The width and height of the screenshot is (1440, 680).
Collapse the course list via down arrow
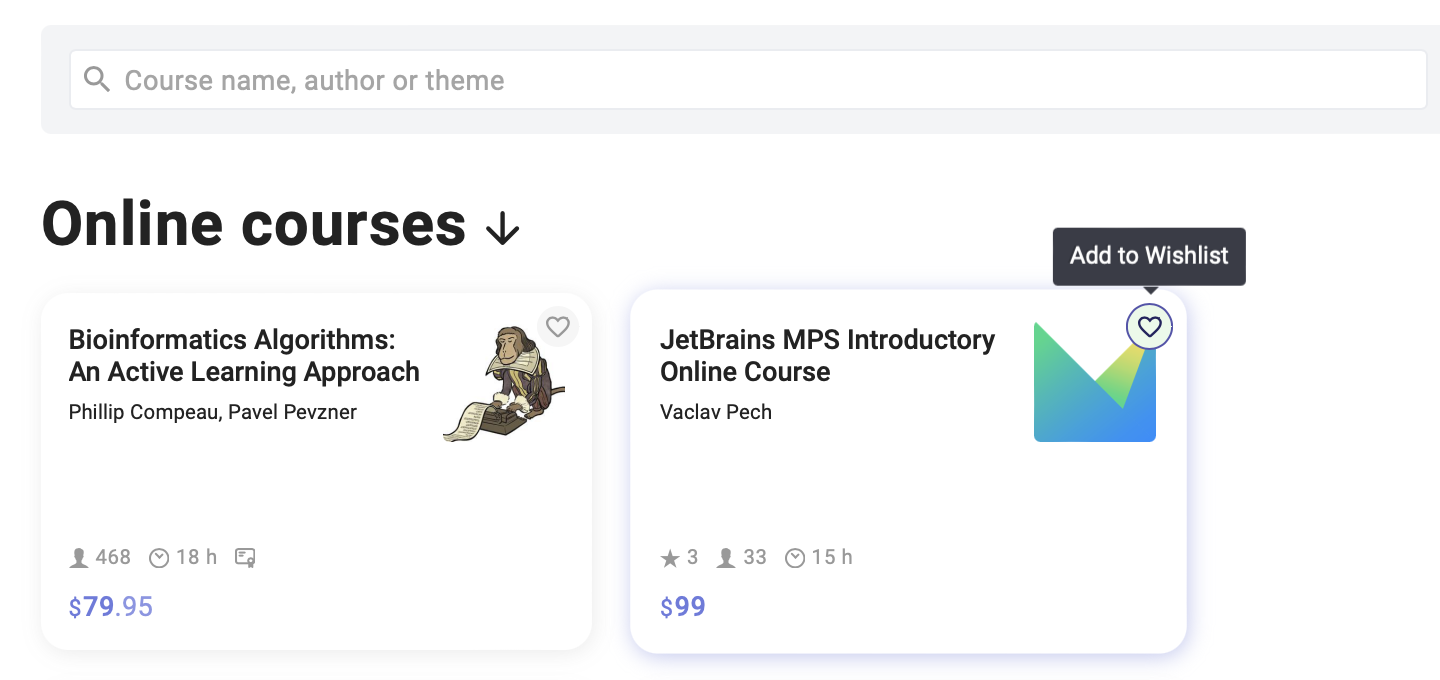[502, 228]
